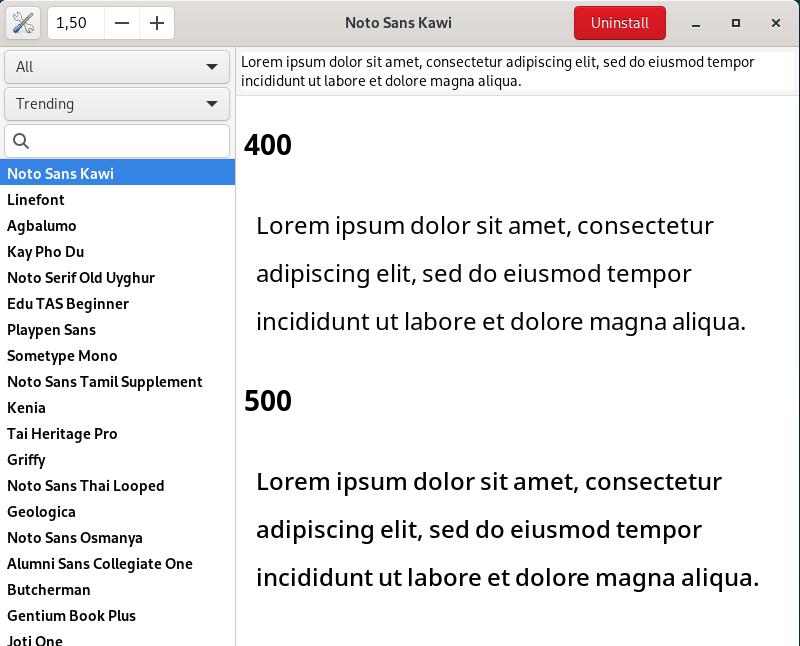This screenshot has width=800, height=646.
Task: Click the 400 weight Lorem ipsum sample
Action: tap(501, 274)
